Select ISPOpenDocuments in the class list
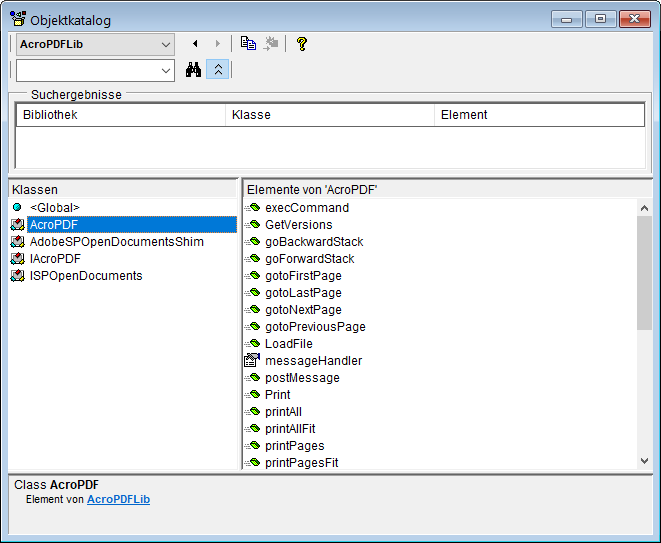661x543 pixels. 86,276
